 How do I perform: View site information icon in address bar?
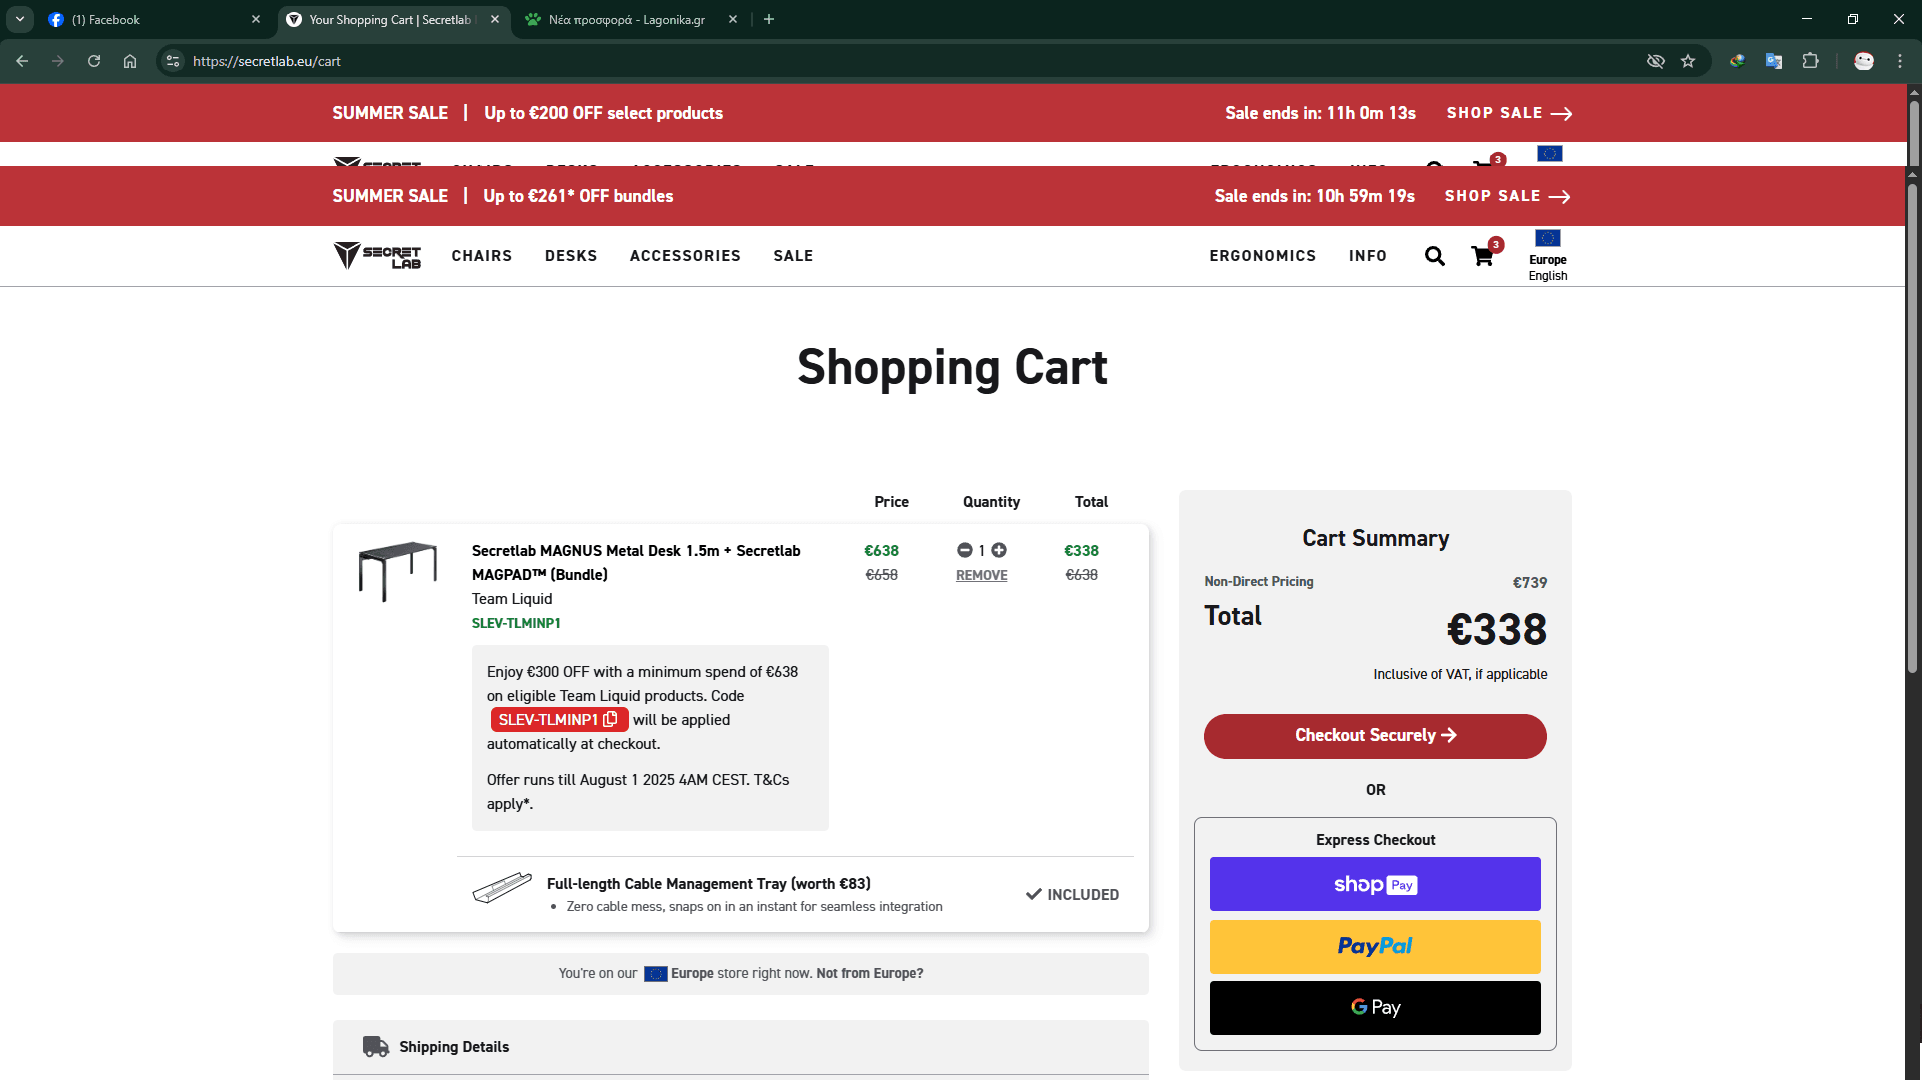coord(173,61)
